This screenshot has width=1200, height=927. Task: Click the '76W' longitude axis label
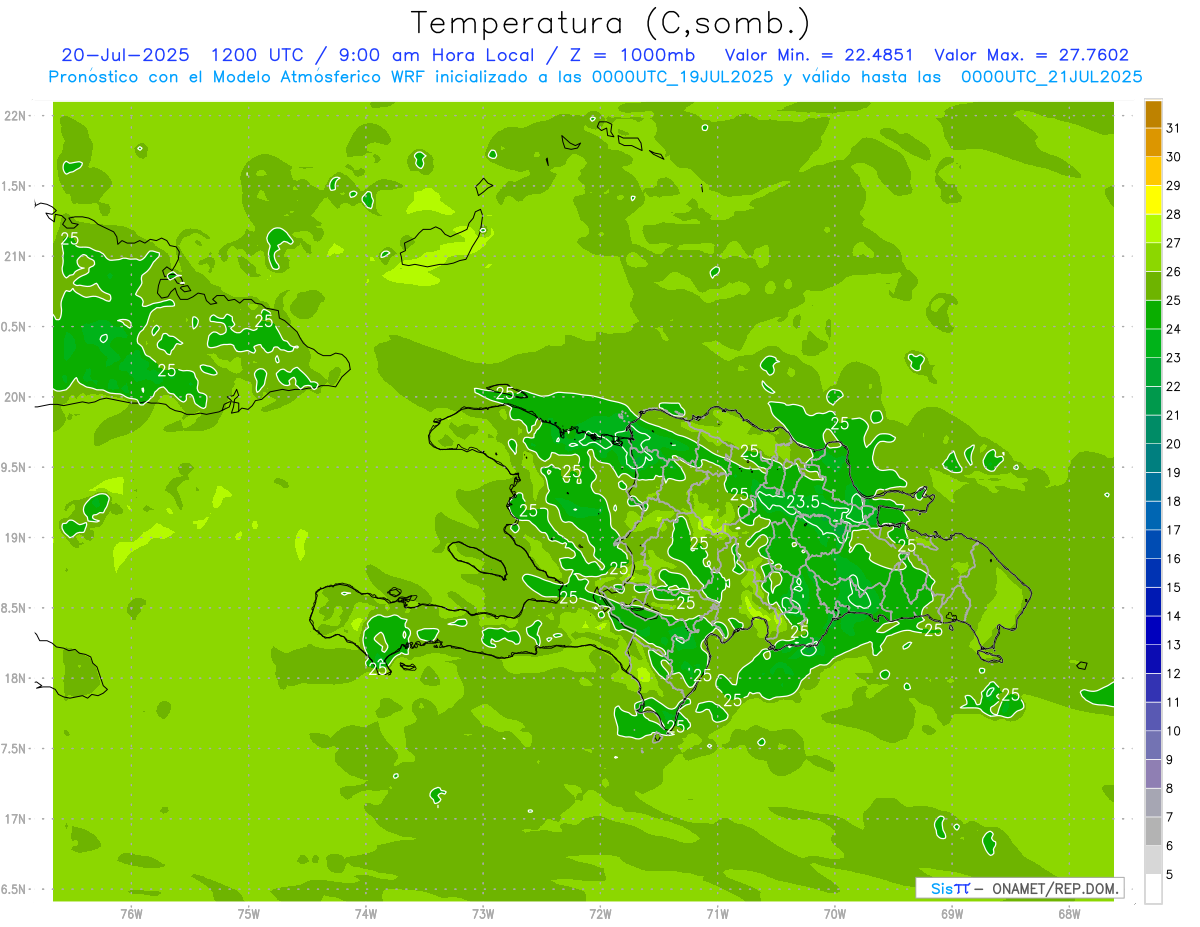(131, 914)
